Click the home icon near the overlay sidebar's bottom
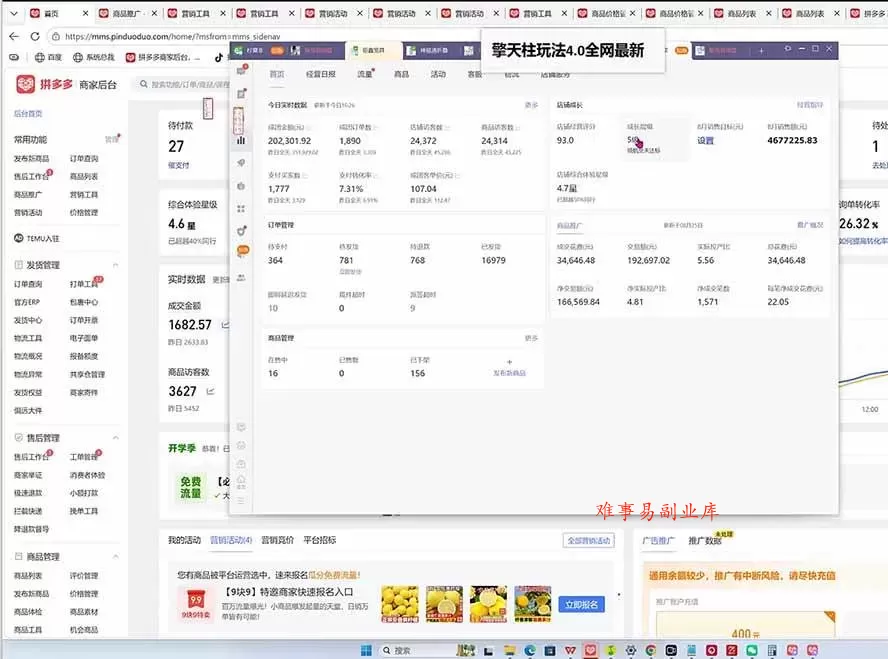The width and height of the screenshot is (888, 659). (x=241, y=481)
